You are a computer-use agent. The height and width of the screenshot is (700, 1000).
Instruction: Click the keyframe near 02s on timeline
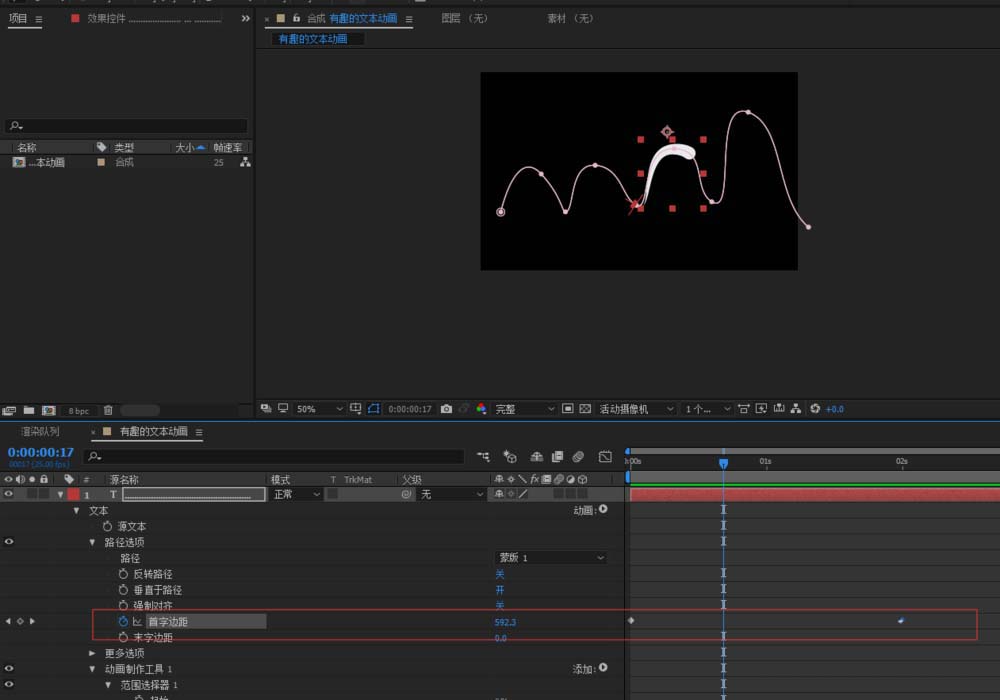coord(901,621)
